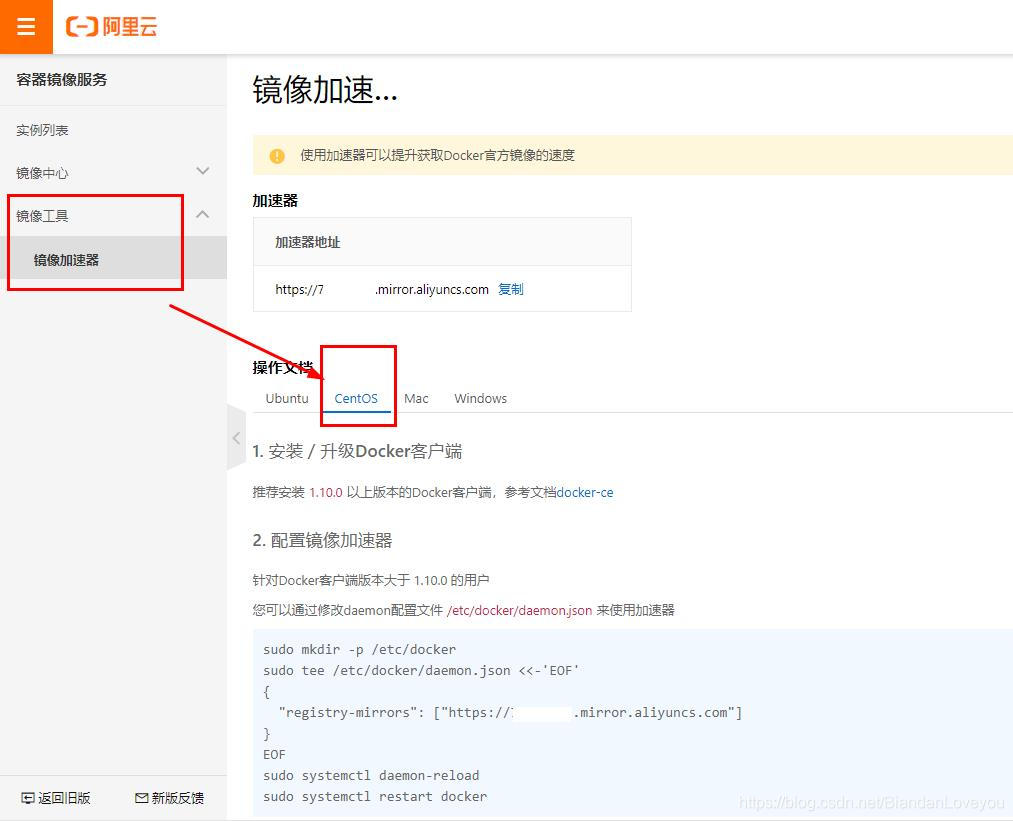Click the accelerator URL text
Viewport: 1013px width, 821px height.
coord(382,289)
